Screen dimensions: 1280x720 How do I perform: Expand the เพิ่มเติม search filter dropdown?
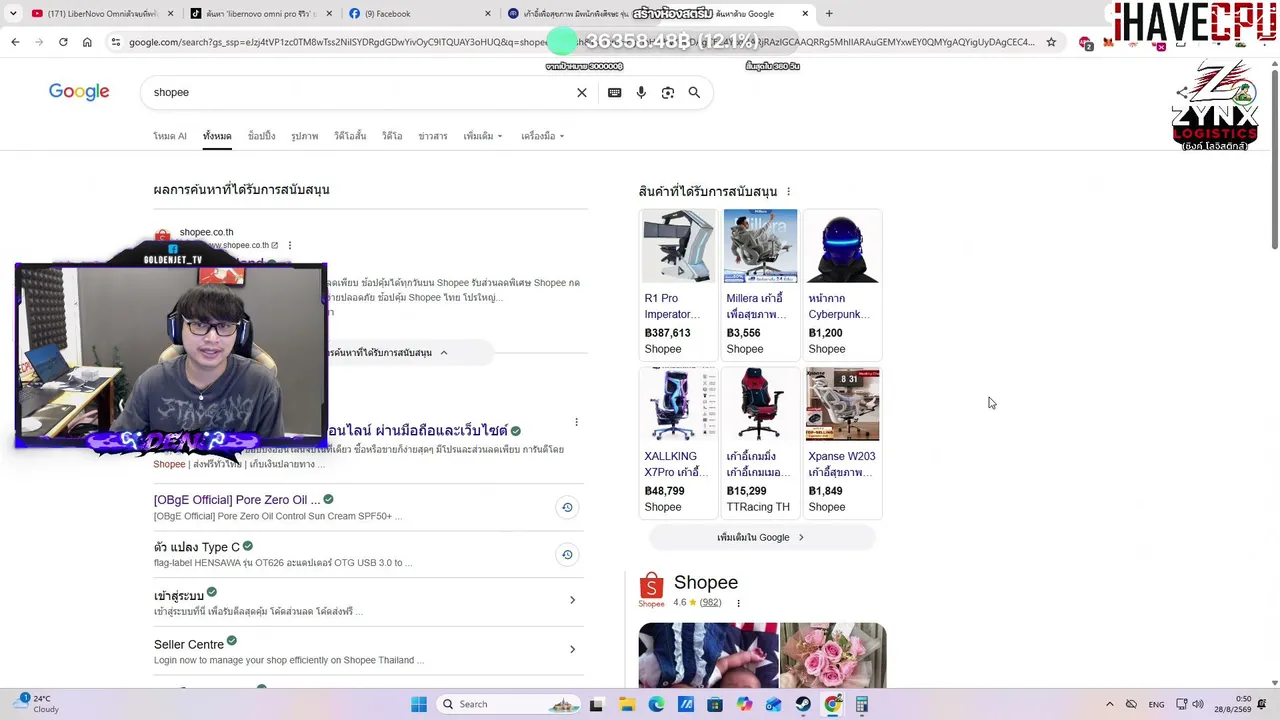pos(483,136)
